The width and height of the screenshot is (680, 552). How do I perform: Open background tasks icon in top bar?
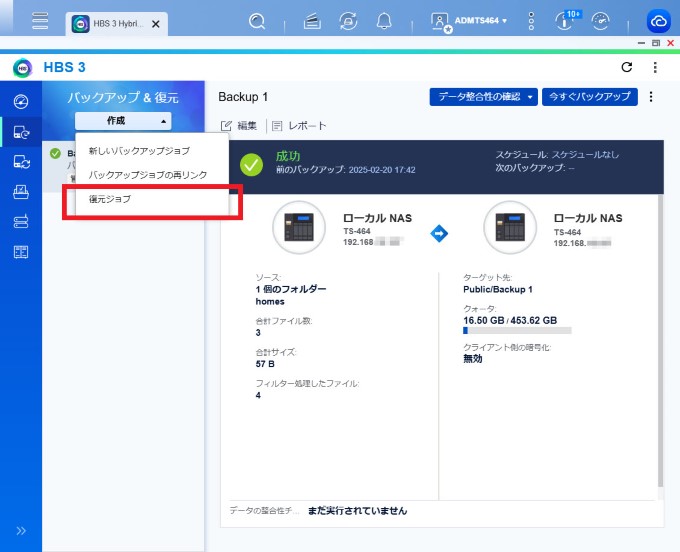point(312,21)
